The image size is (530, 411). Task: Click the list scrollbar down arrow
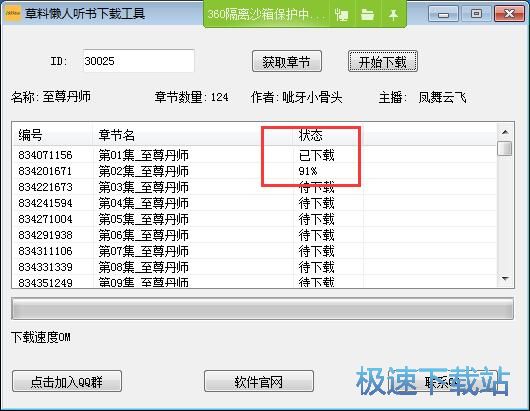[x=505, y=279]
